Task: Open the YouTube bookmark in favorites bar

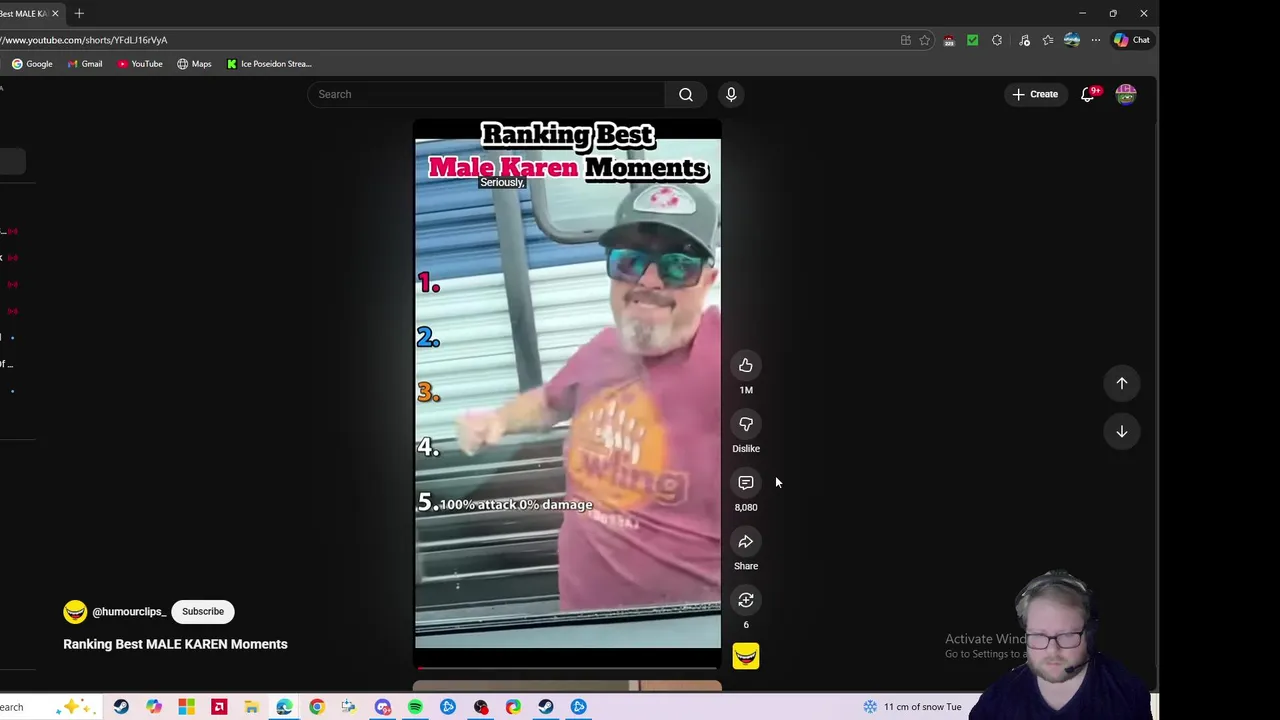Action: coord(139,64)
